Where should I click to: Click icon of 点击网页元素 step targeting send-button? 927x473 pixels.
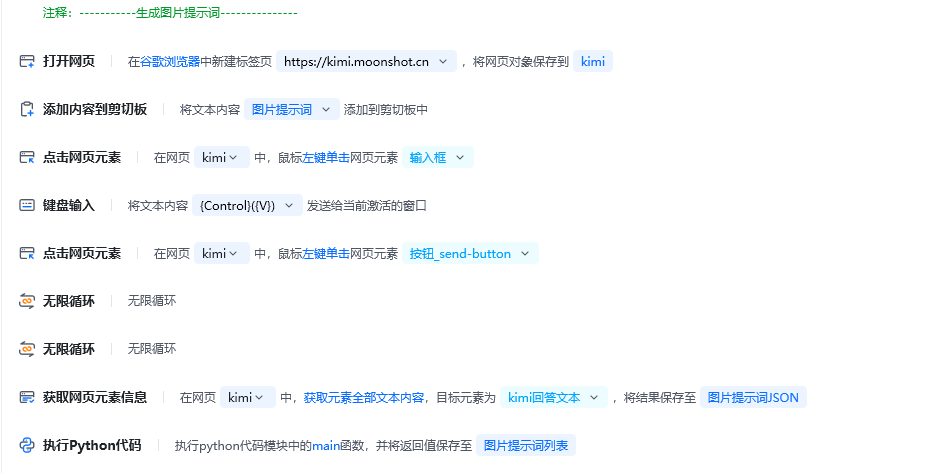click(x=27, y=253)
